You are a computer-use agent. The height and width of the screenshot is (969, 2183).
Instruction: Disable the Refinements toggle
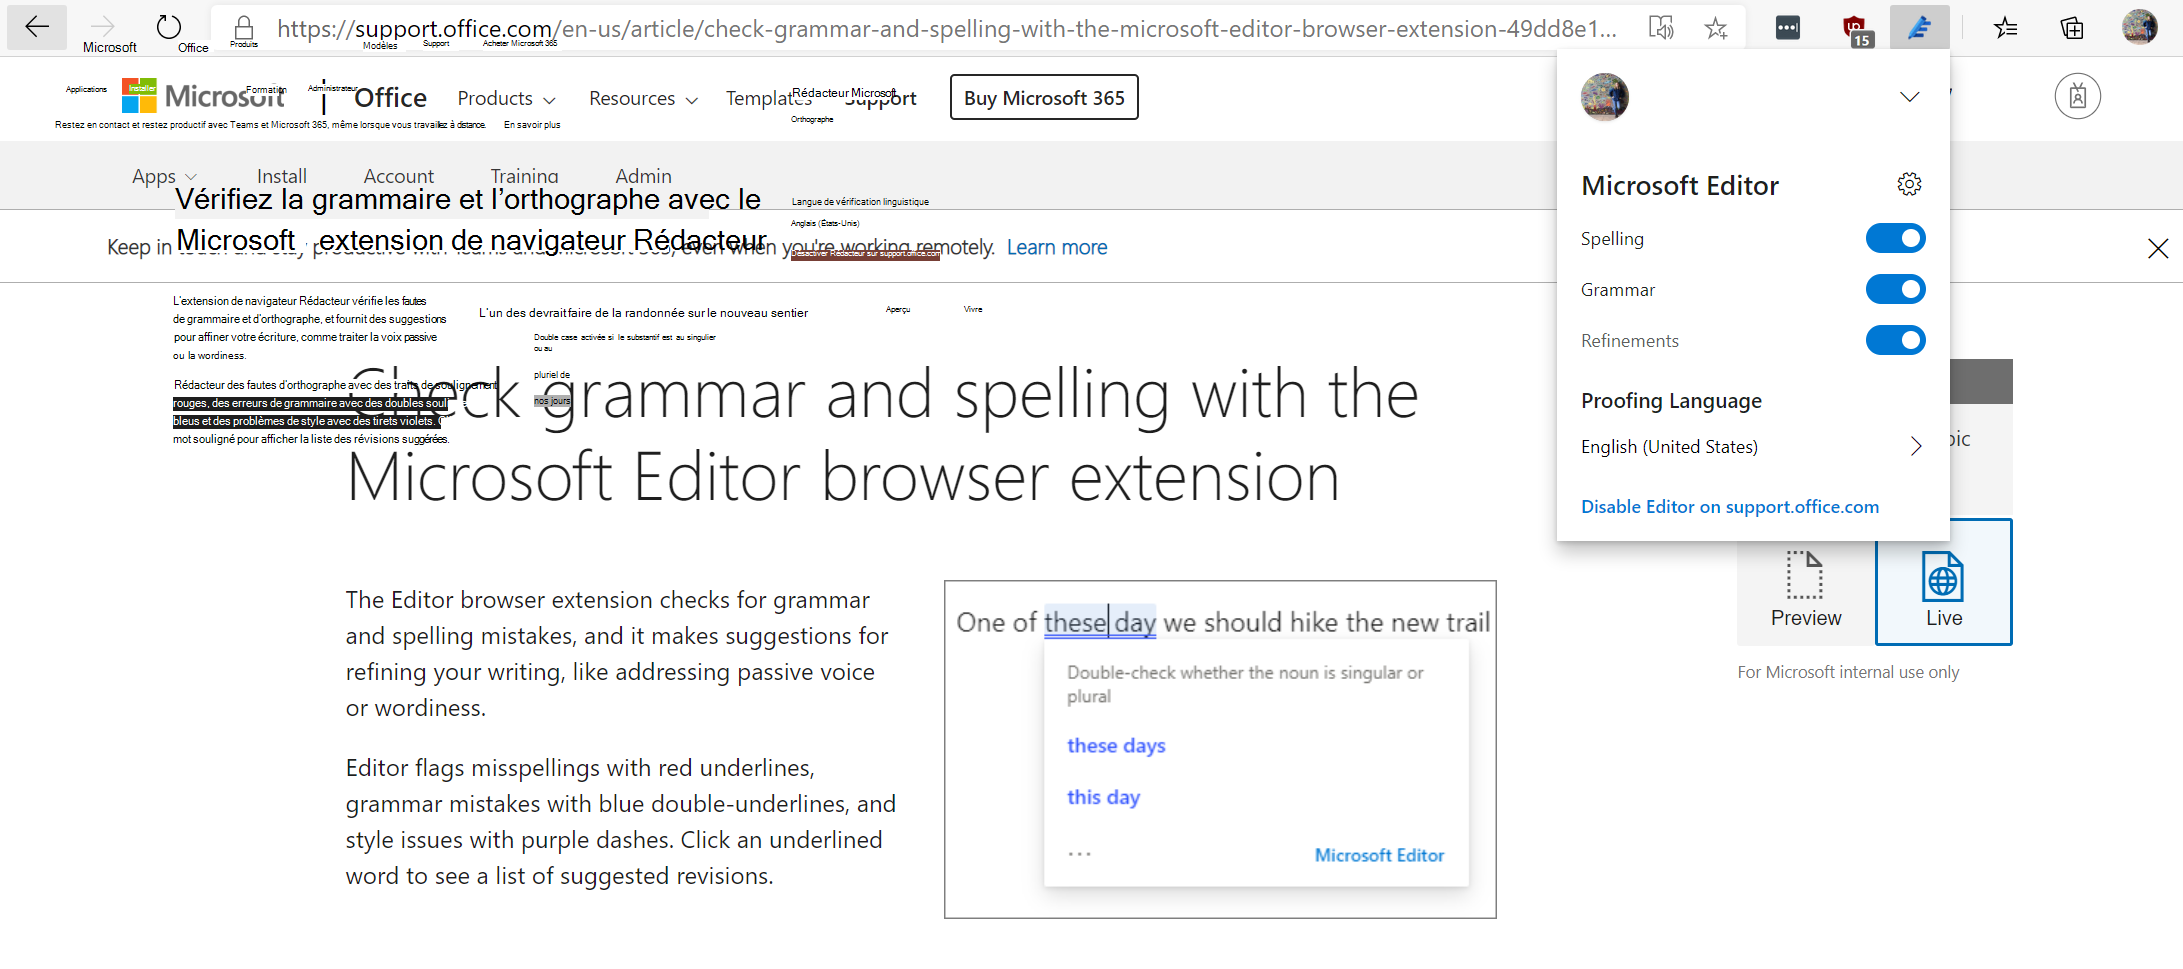[x=1895, y=340]
